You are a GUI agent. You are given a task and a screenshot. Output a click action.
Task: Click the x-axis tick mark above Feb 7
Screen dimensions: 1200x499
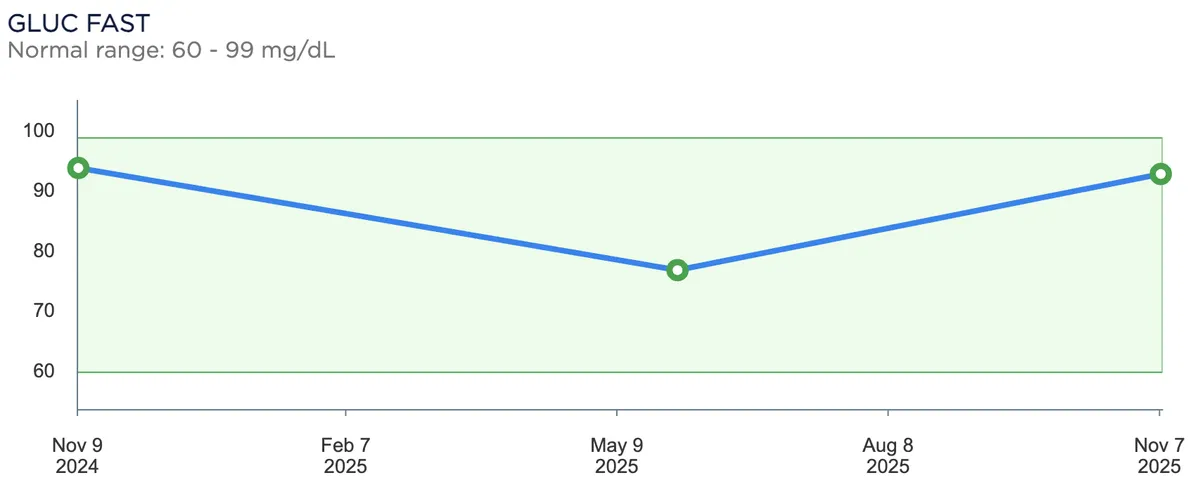point(346,413)
